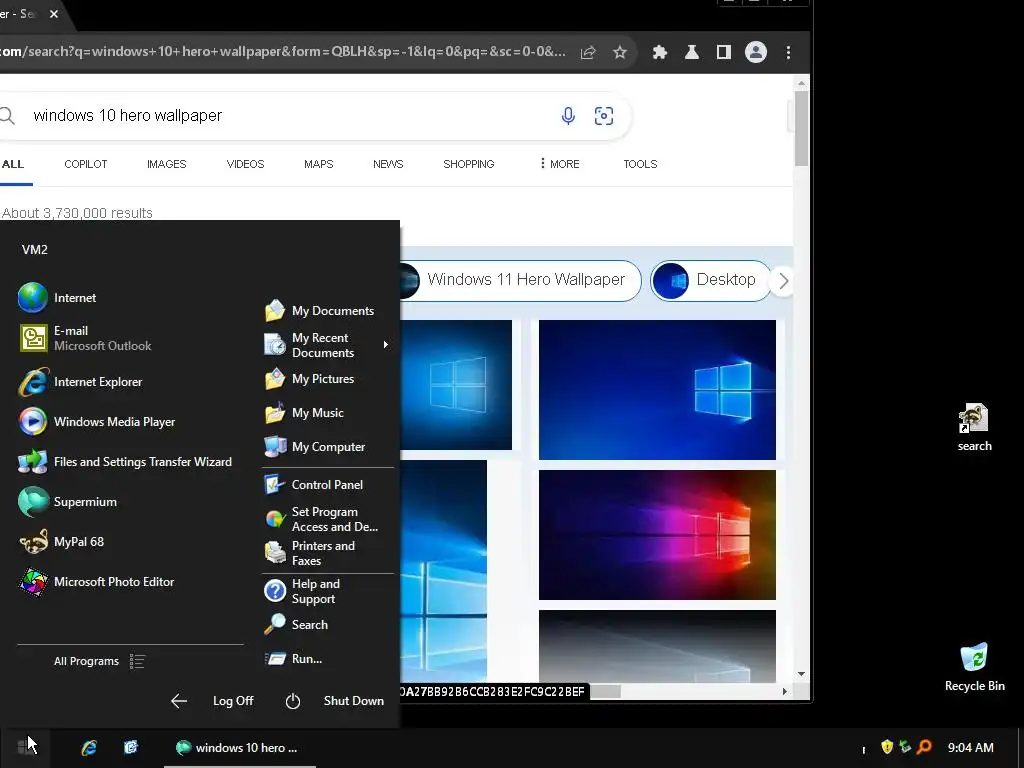Click the microphone voice search icon

(x=568, y=116)
